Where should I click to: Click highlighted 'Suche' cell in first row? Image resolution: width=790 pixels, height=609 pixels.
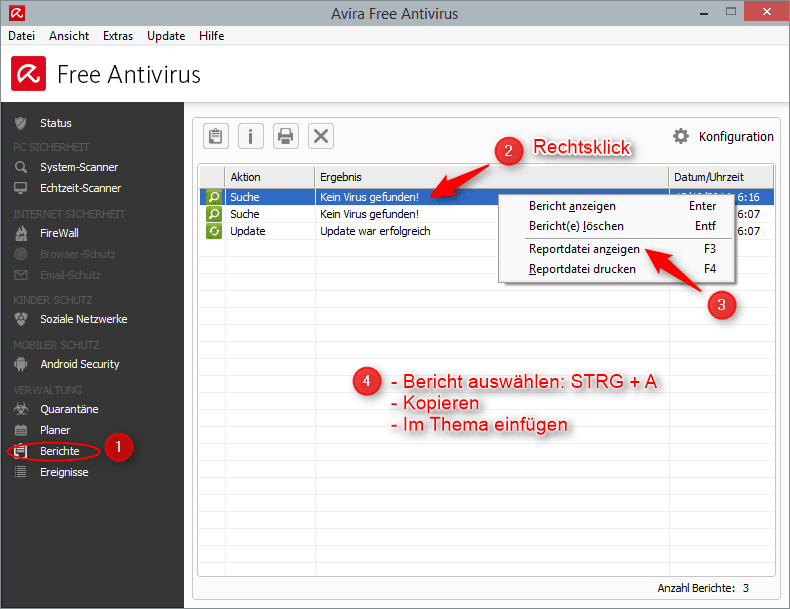pyautogui.click(x=244, y=197)
